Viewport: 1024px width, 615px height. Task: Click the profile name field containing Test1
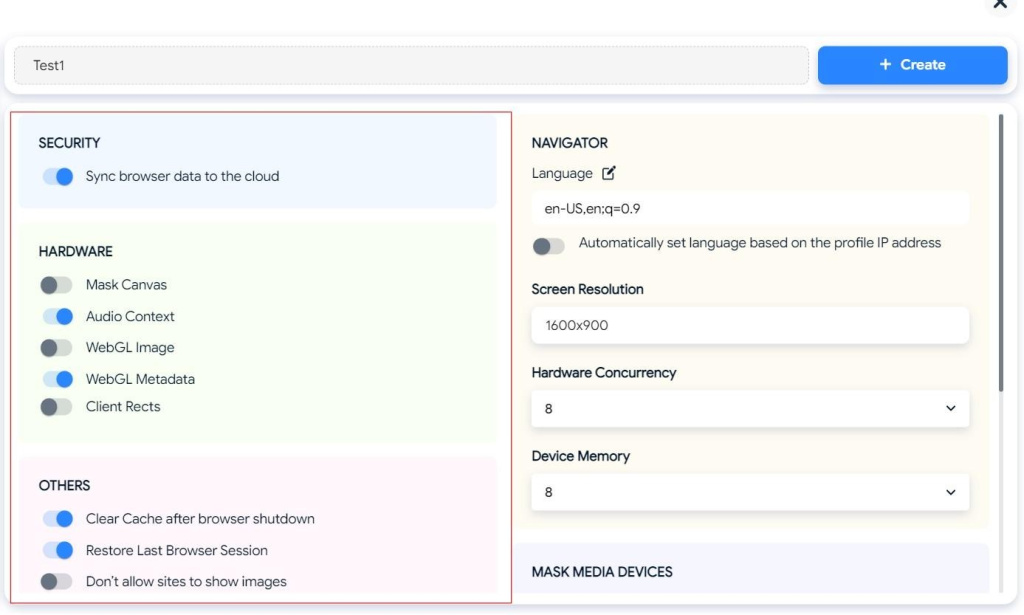tap(410, 65)
